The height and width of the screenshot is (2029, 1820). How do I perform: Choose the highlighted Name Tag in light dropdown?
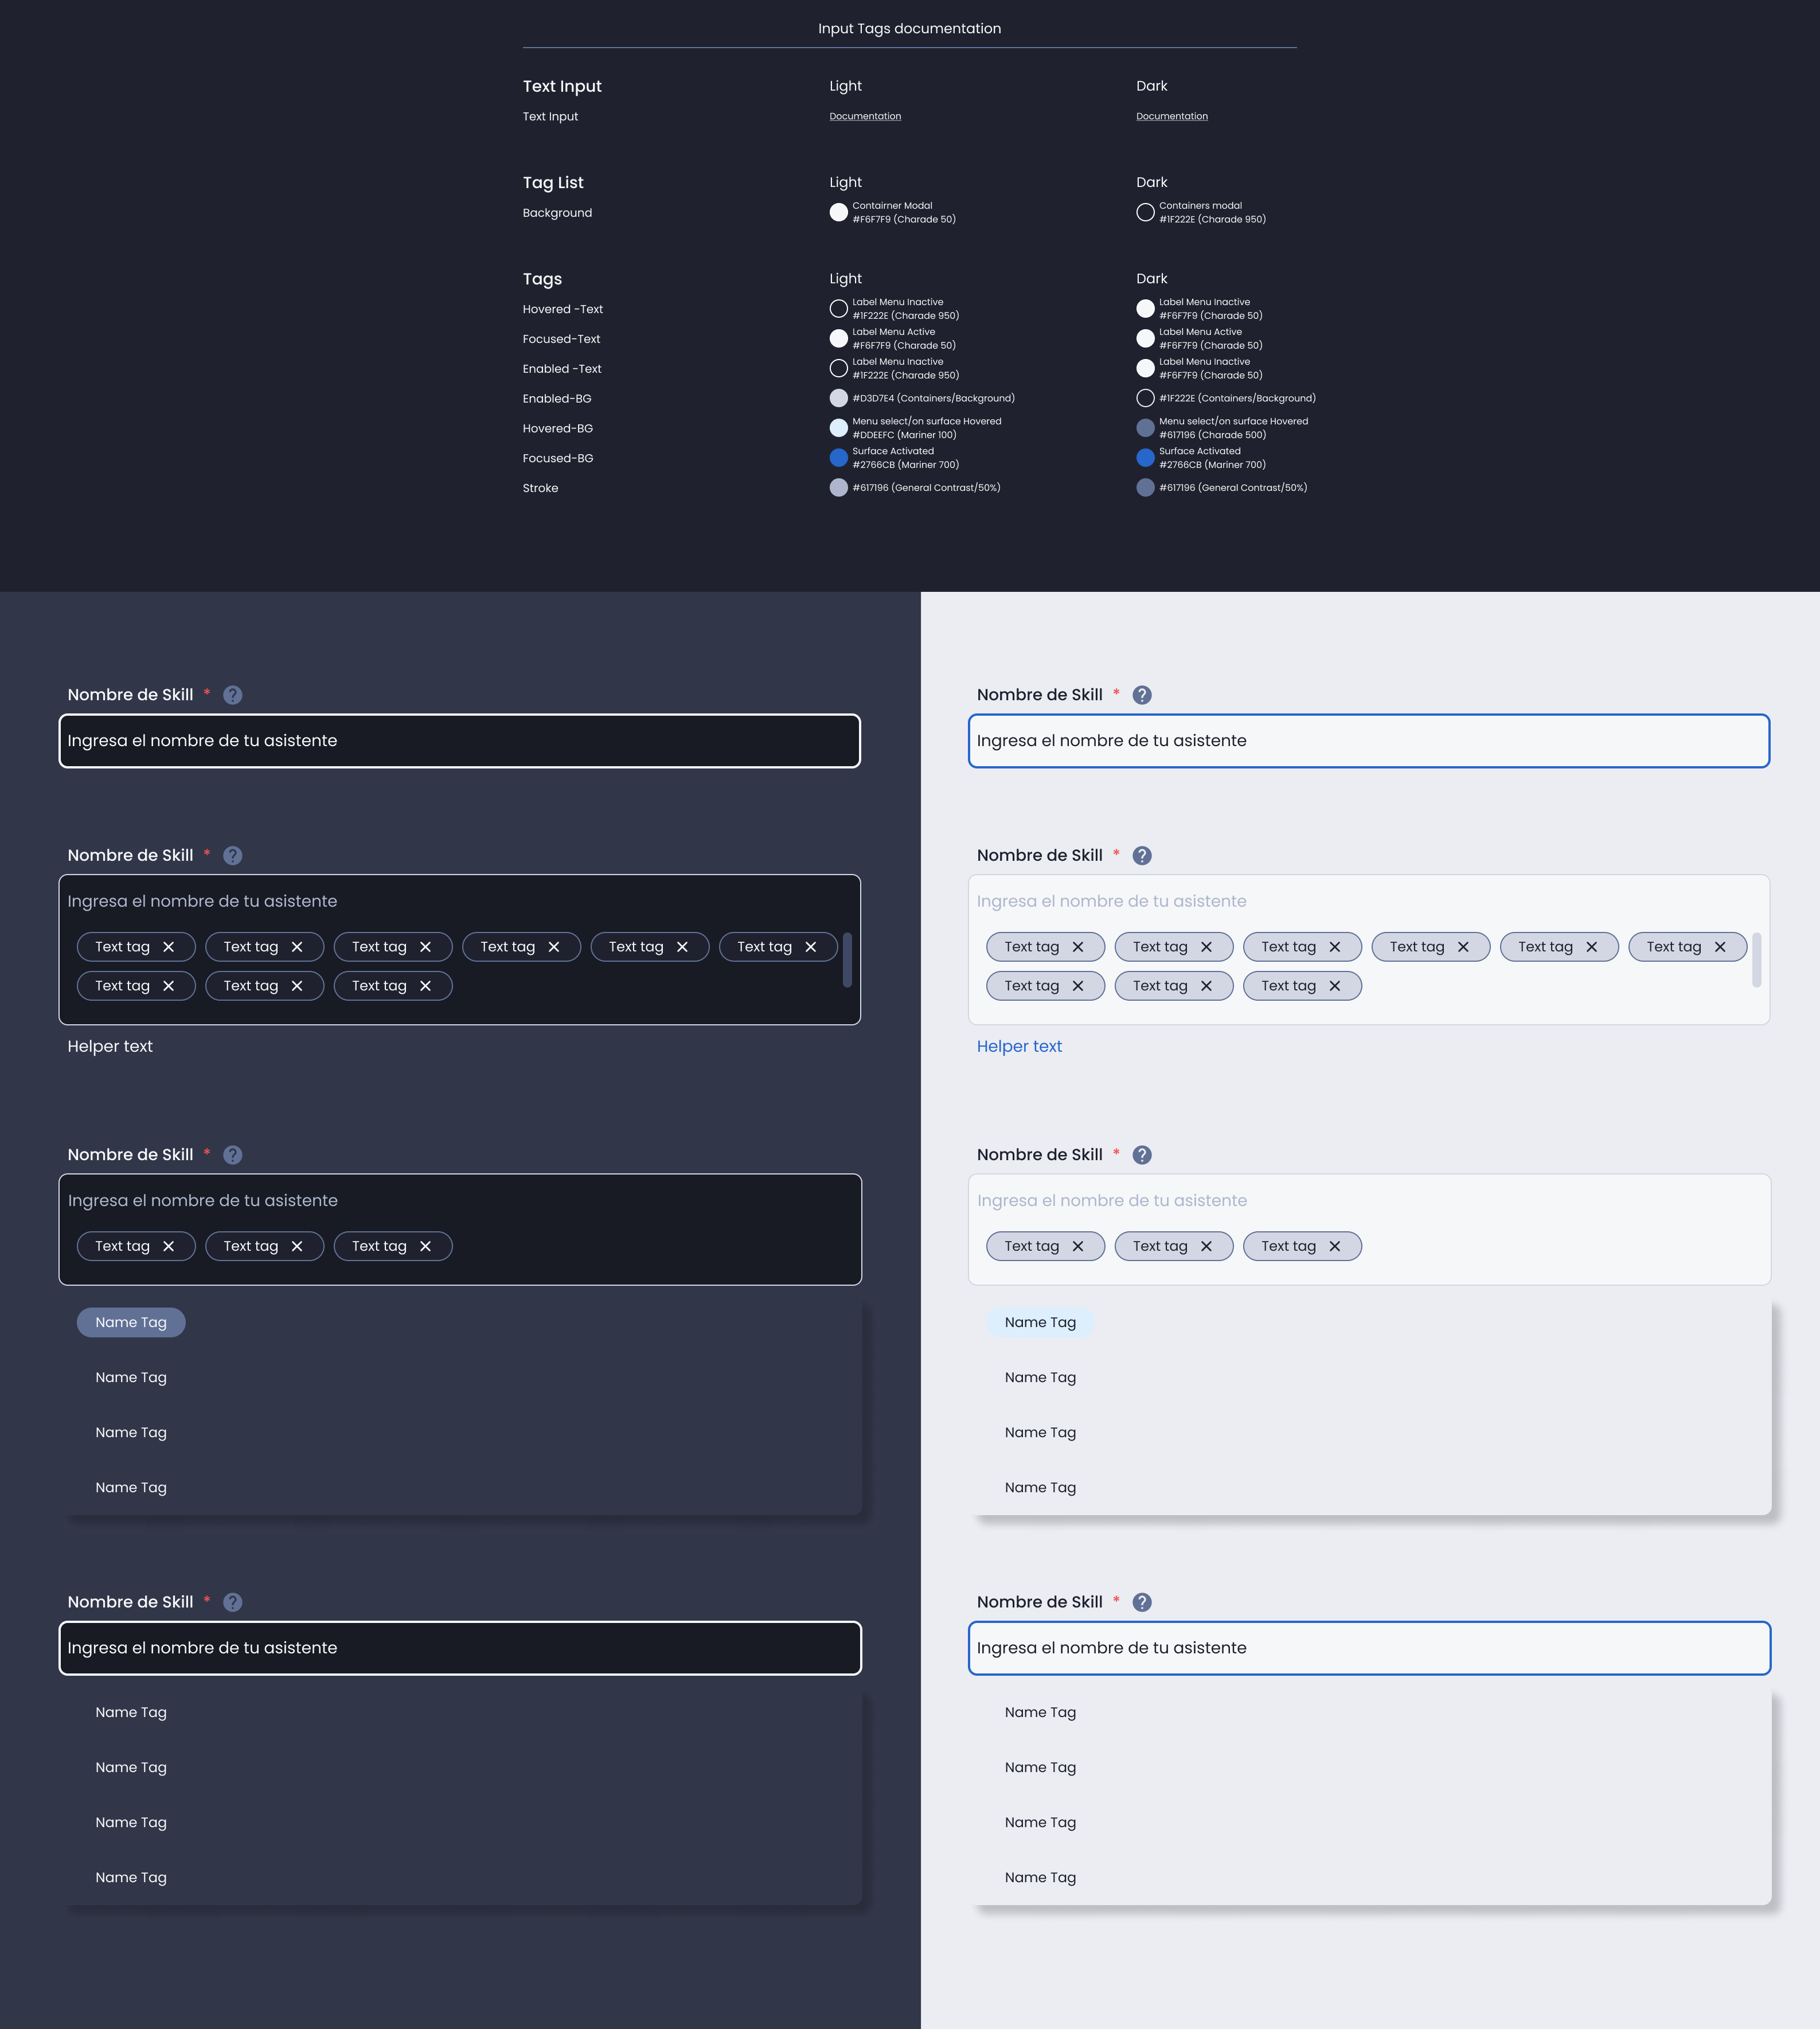point(1040,1322)
